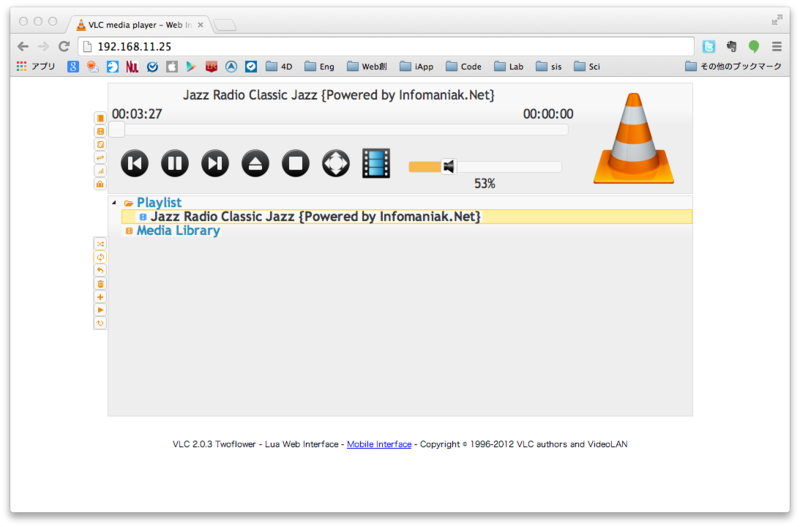
Task: Skip to the previous track
Action: (x=134, y=163)
